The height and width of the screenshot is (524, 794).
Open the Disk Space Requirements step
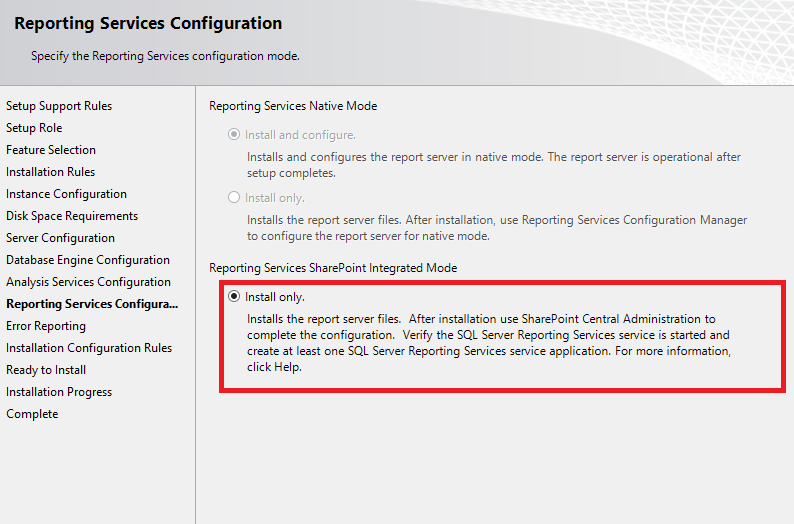(x=72, y=216)
